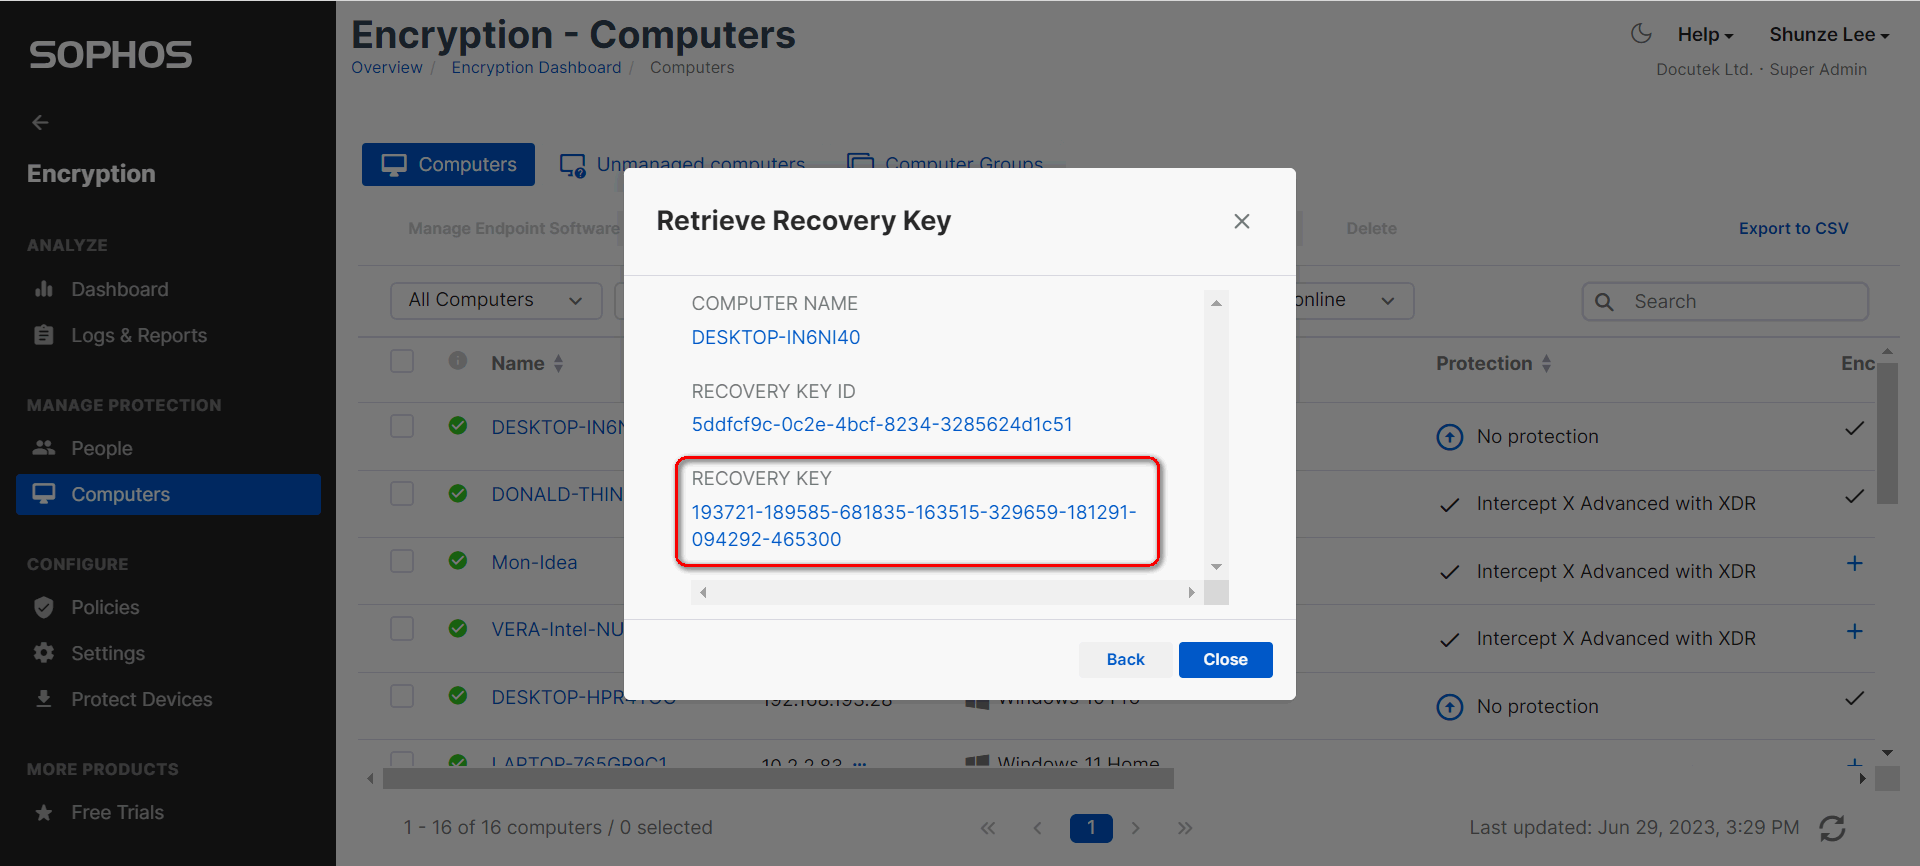Click computer name DESKTOP-IN6NI40 in dialog
Viewport: 1920px width, 866px height.
[x=776, y=337]
